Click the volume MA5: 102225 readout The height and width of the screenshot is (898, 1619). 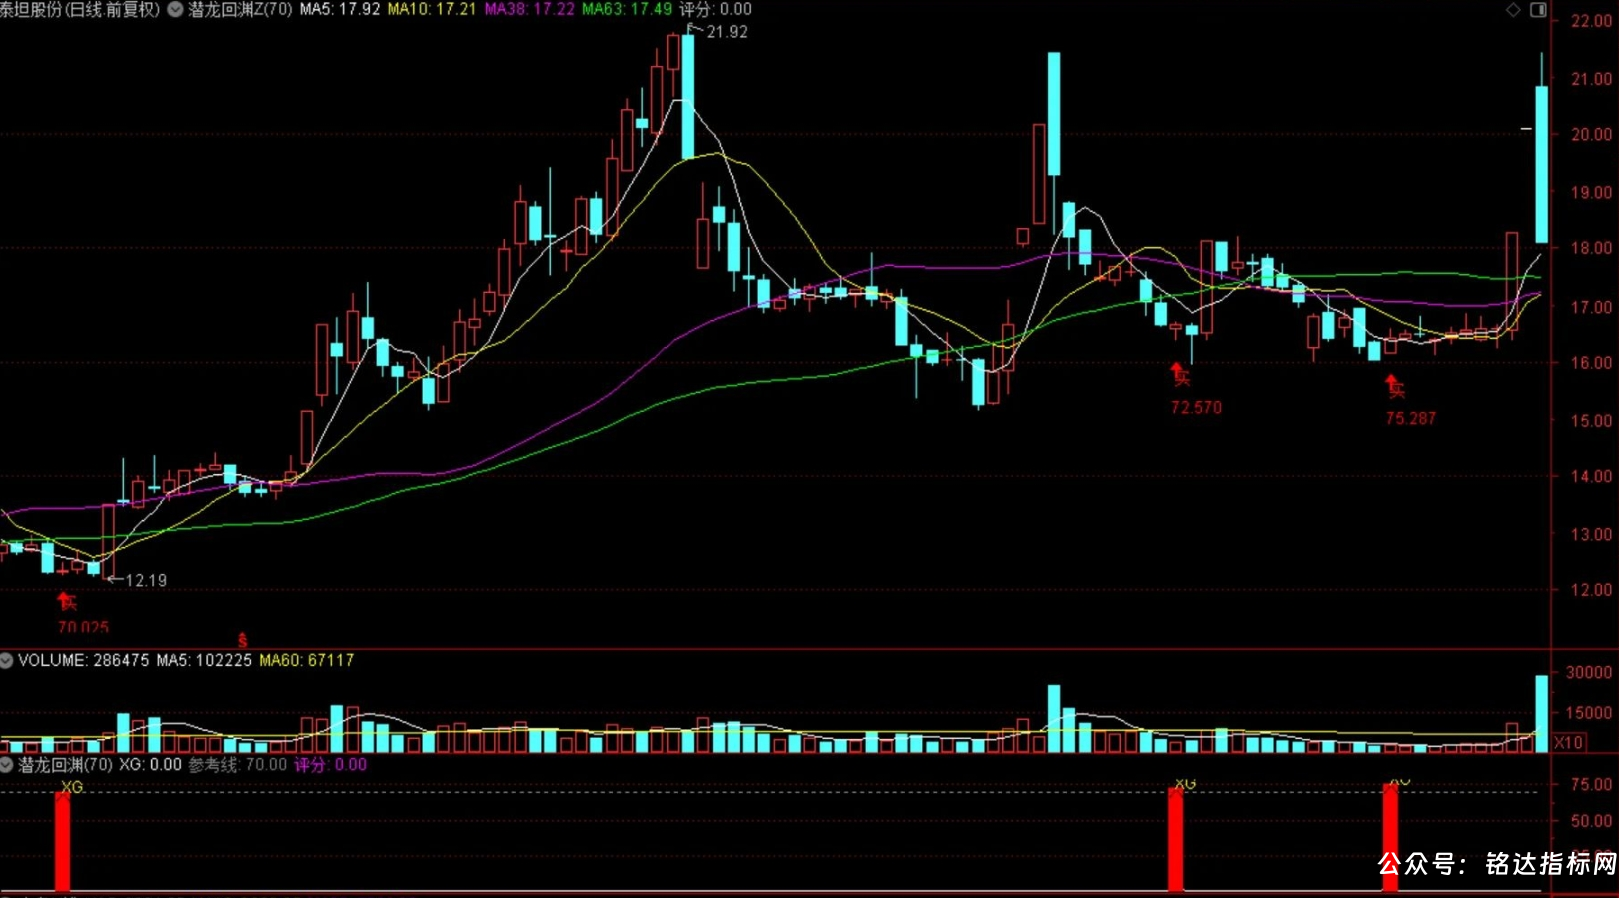[x=204, y=660]
